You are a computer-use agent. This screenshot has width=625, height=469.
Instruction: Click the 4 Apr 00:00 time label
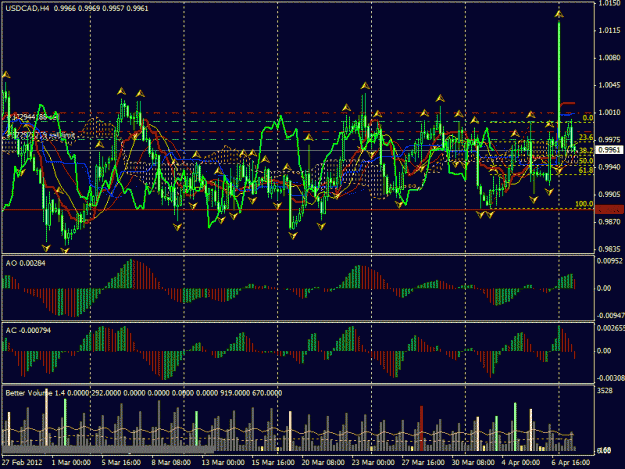point(521,463)
